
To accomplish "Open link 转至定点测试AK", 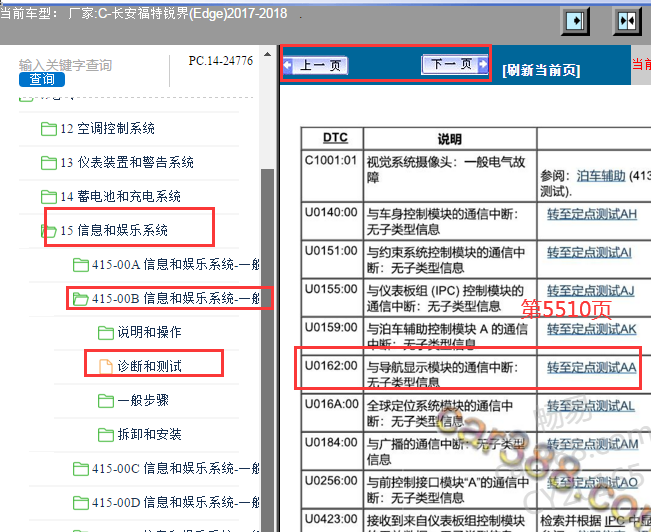I will 591,329.
